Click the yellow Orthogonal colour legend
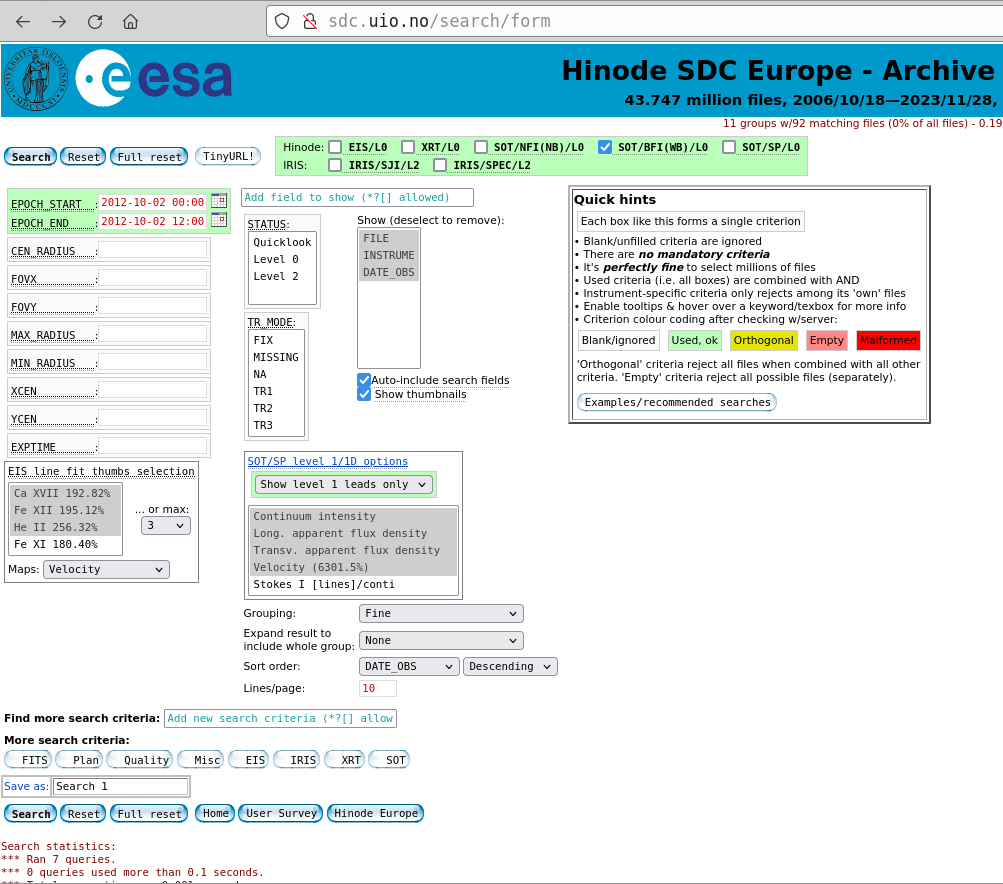The image size is (1003, 884). [x=763, y=340]
